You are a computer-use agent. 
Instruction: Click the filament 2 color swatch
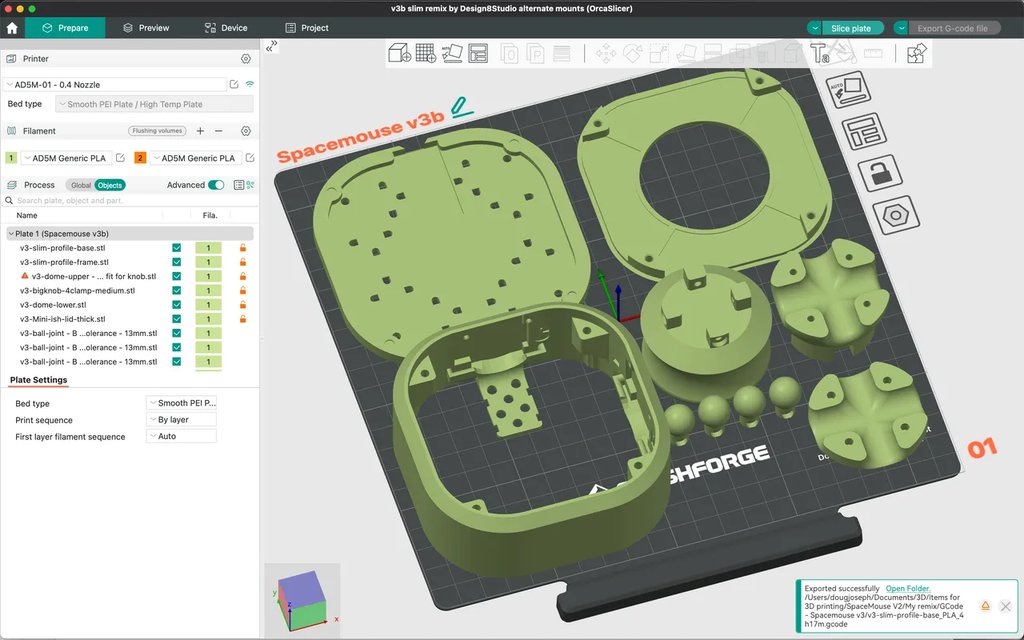pyautogui.click(x=139, y=157)
